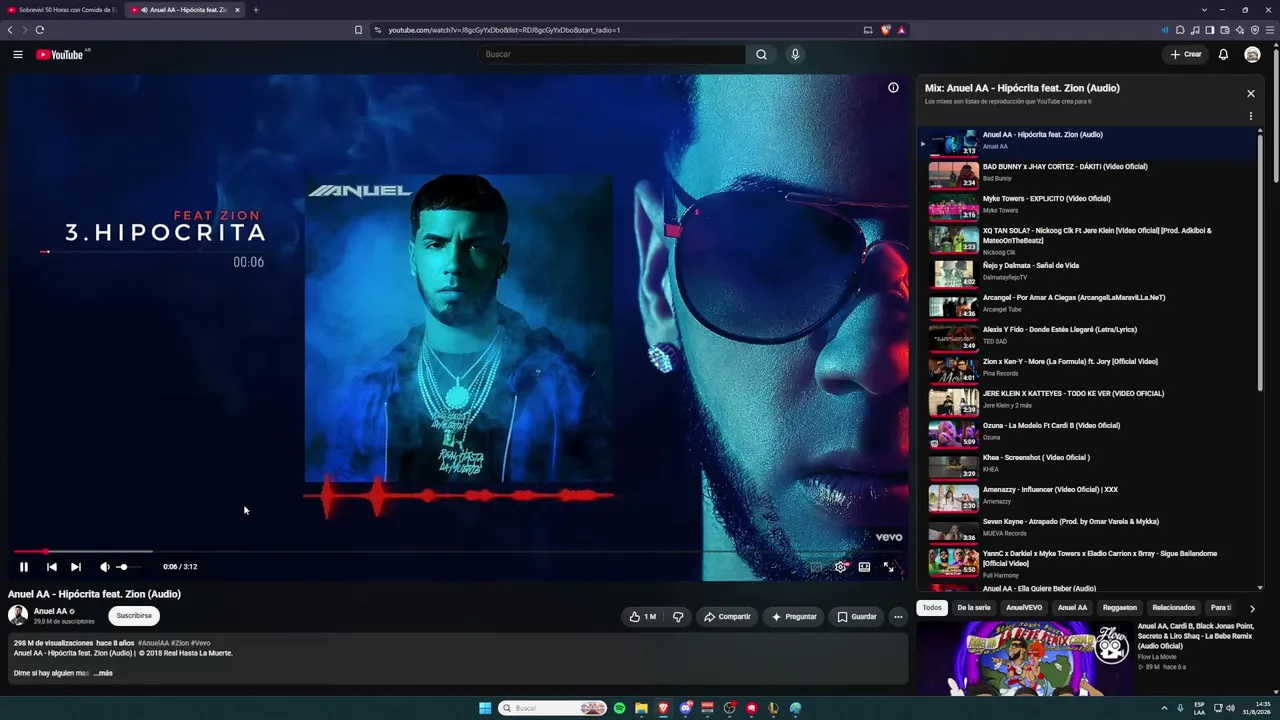Switch to theater mode
Viewport: 1280px width, 720px height.
[864, 567]
